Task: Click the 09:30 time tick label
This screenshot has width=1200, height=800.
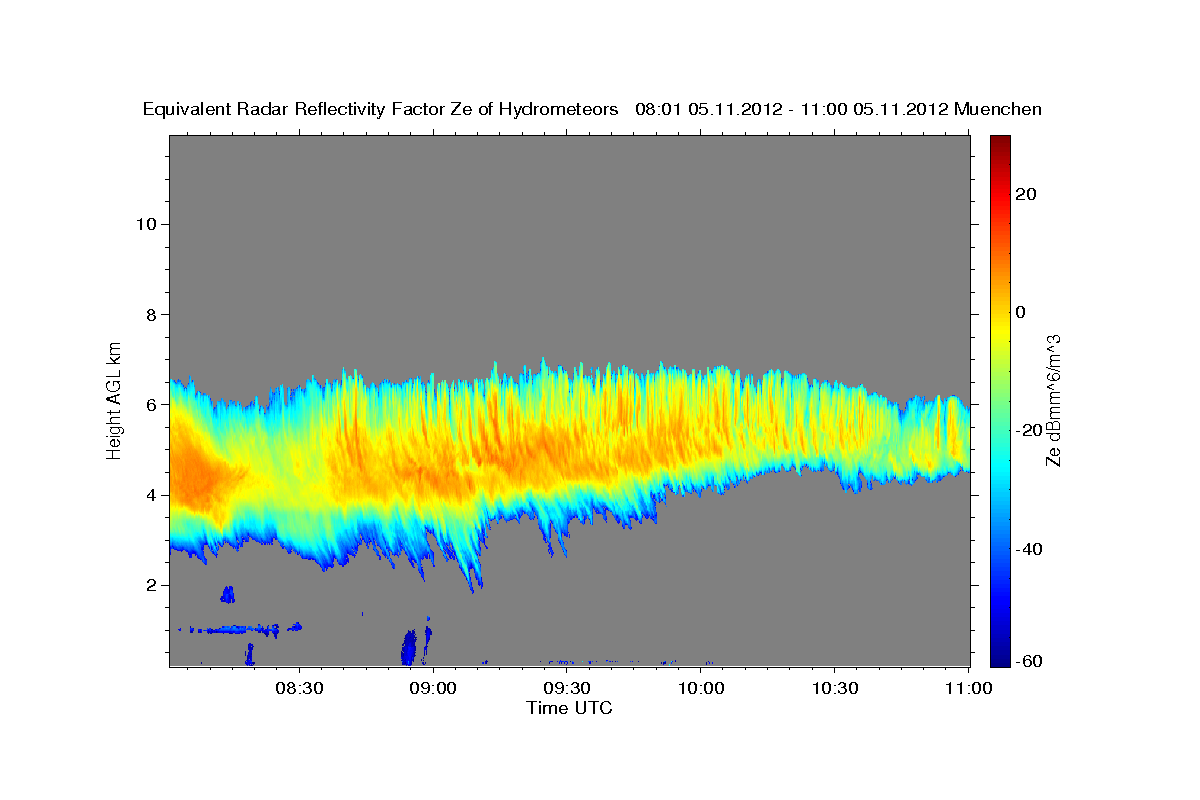Action: [568, 689]
